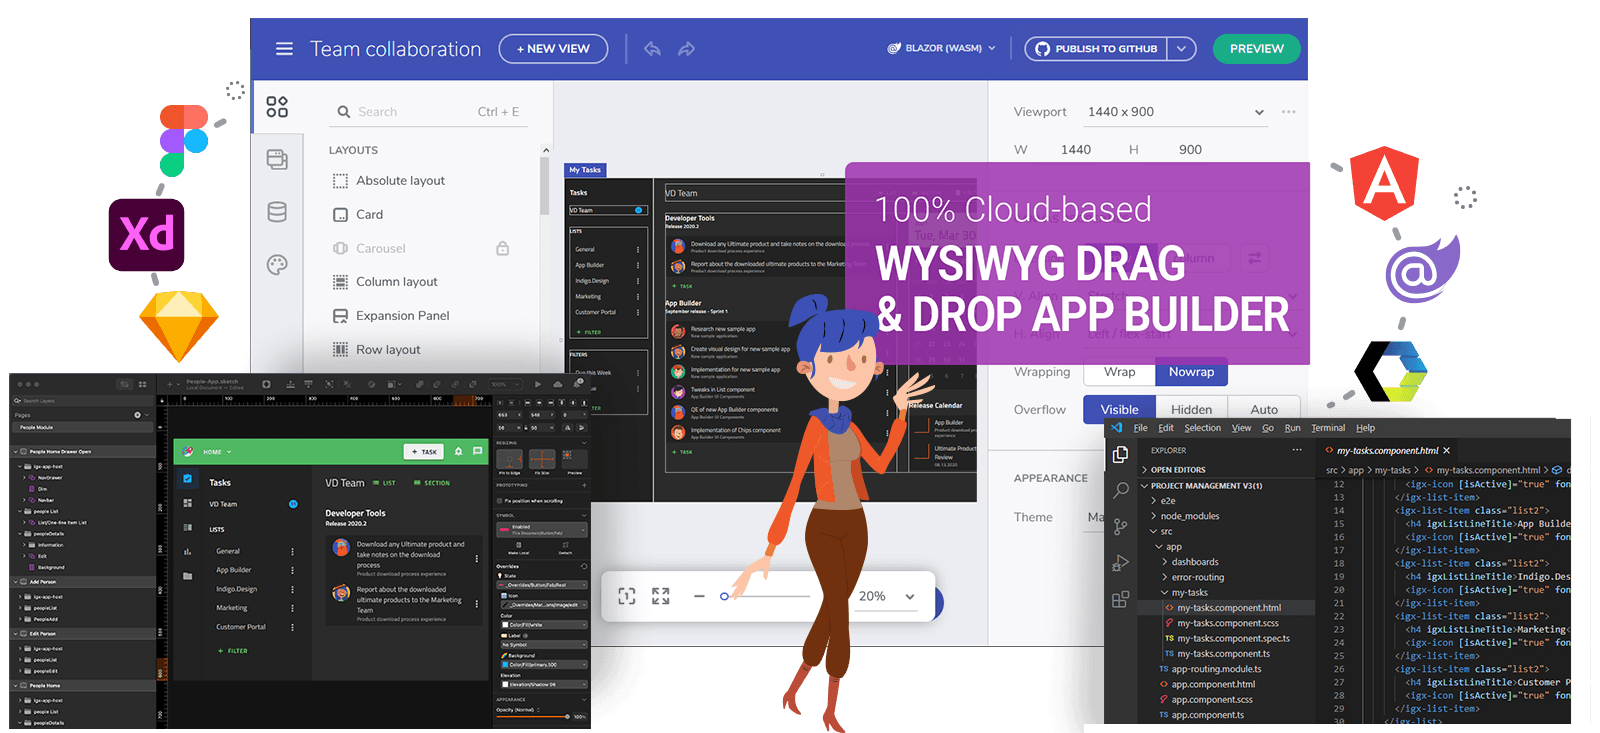Click the fit-to-screen expand arrows icon
Viewport: 1600px width, 733px height.
661,596
